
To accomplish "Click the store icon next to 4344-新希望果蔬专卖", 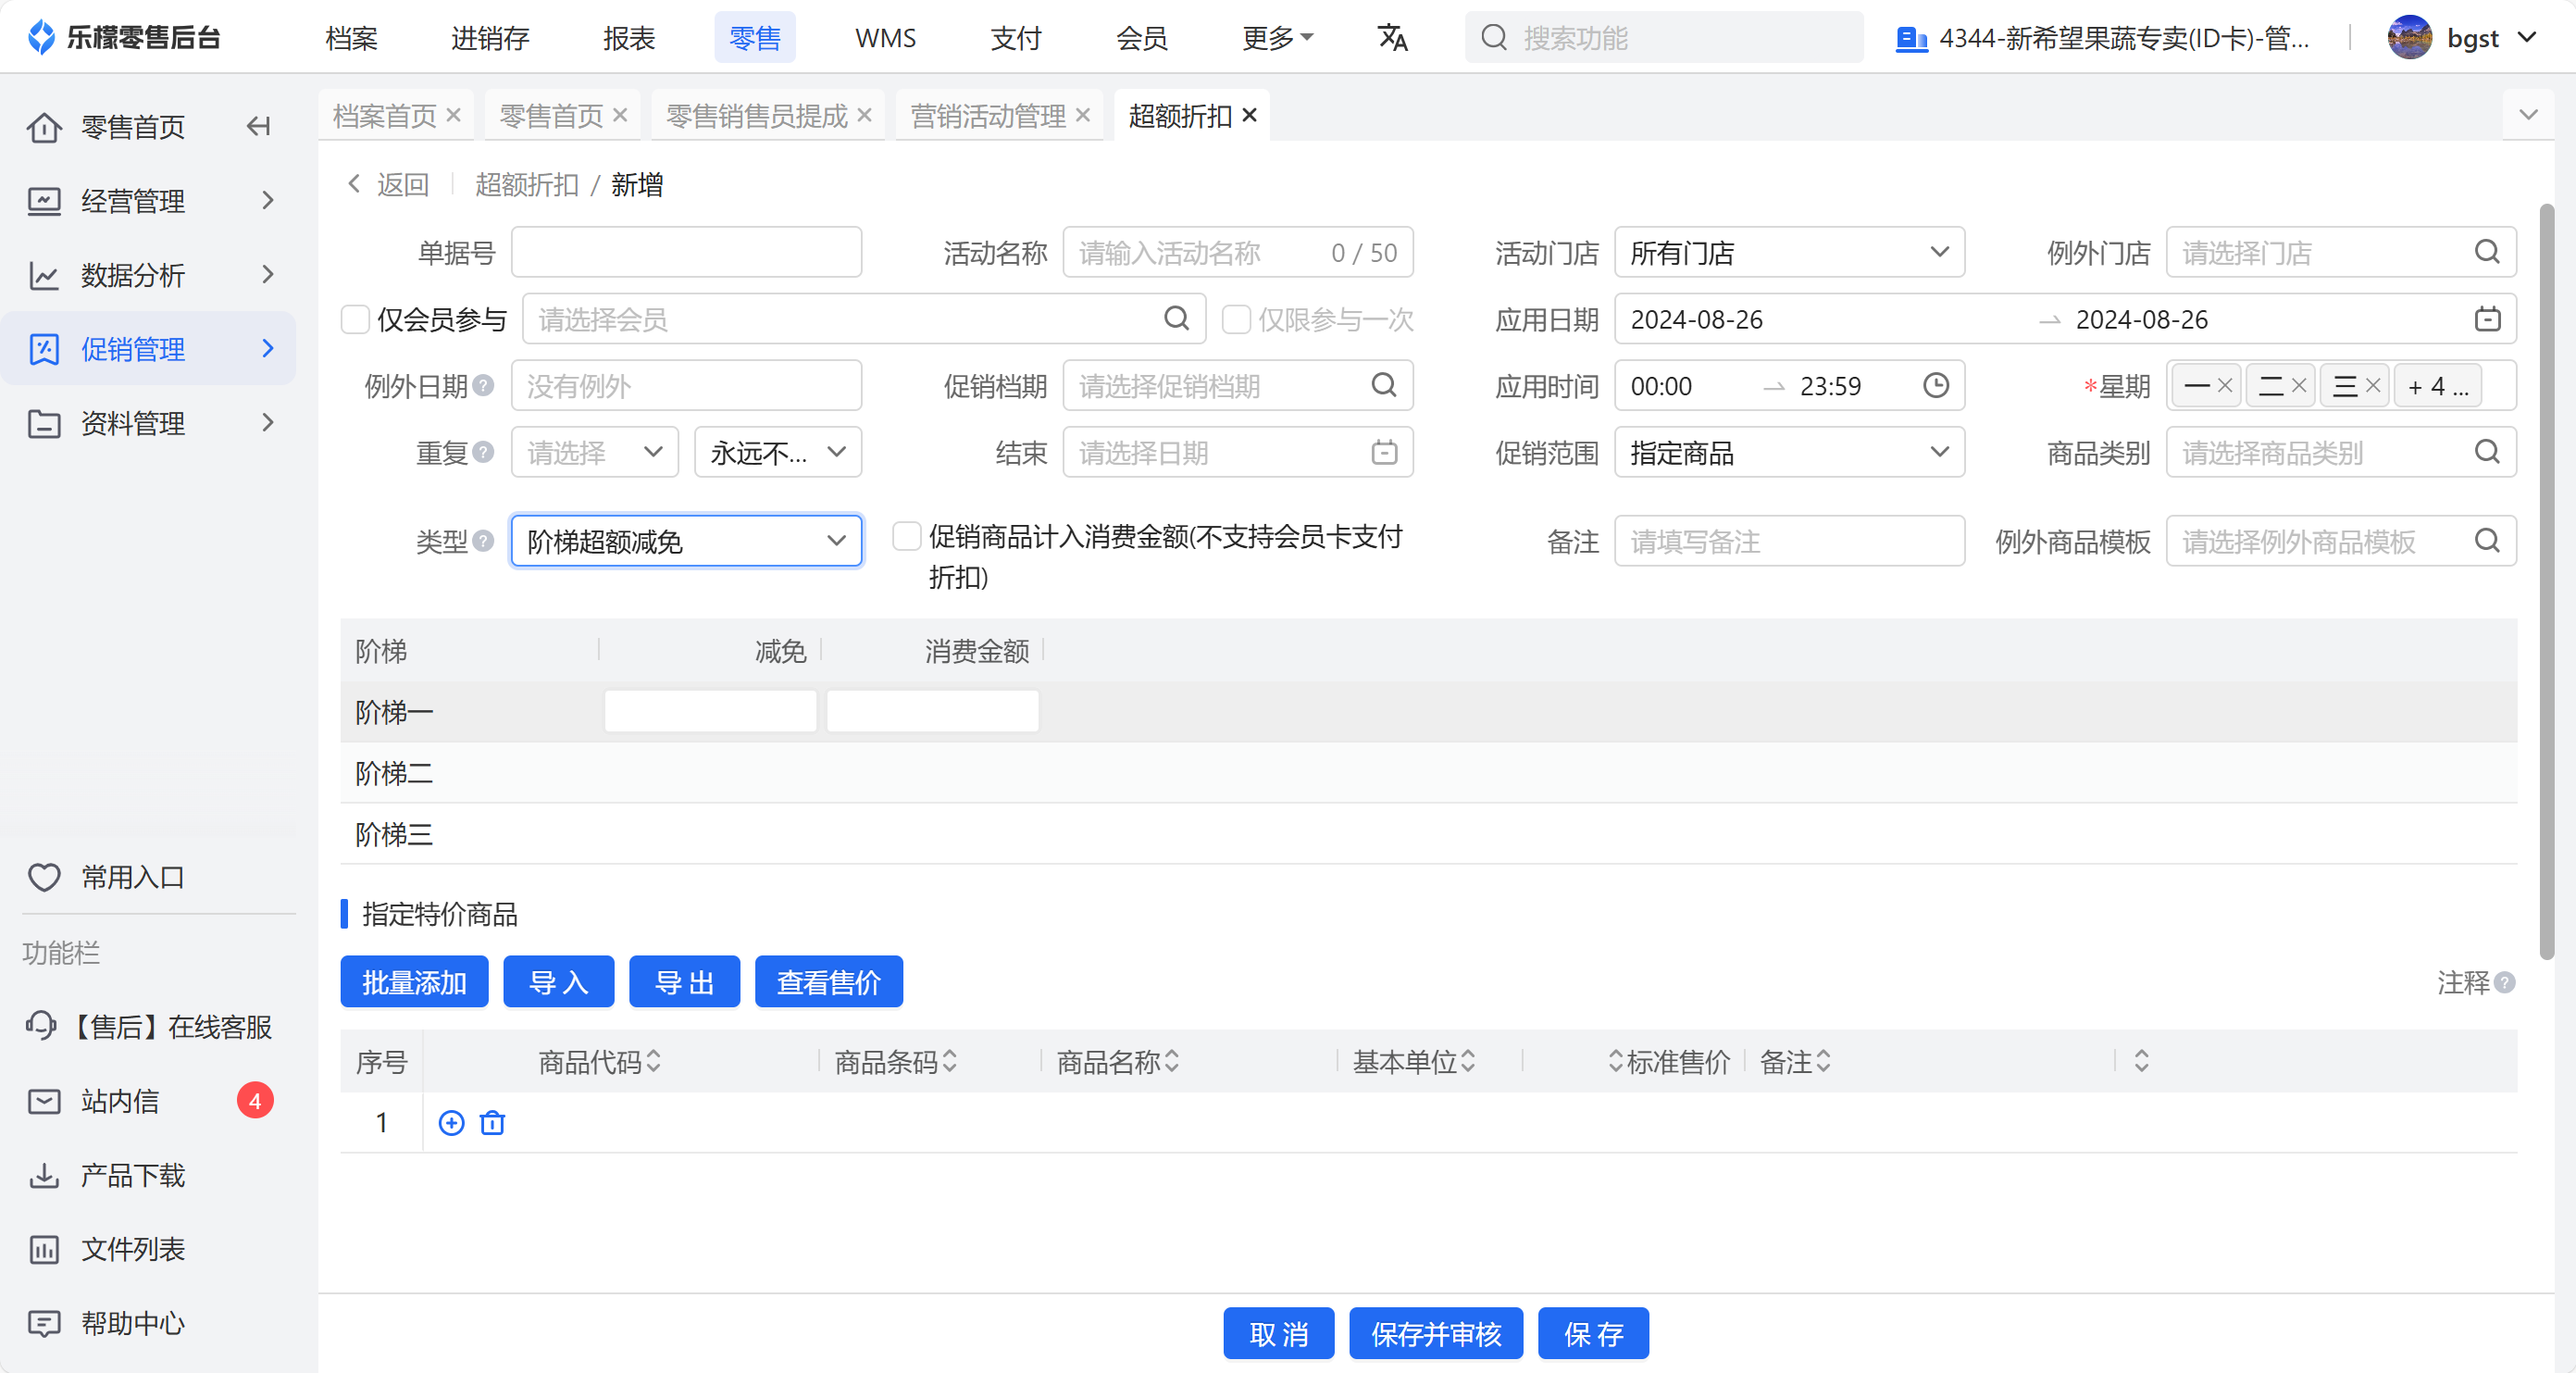I will (1911, 39).
